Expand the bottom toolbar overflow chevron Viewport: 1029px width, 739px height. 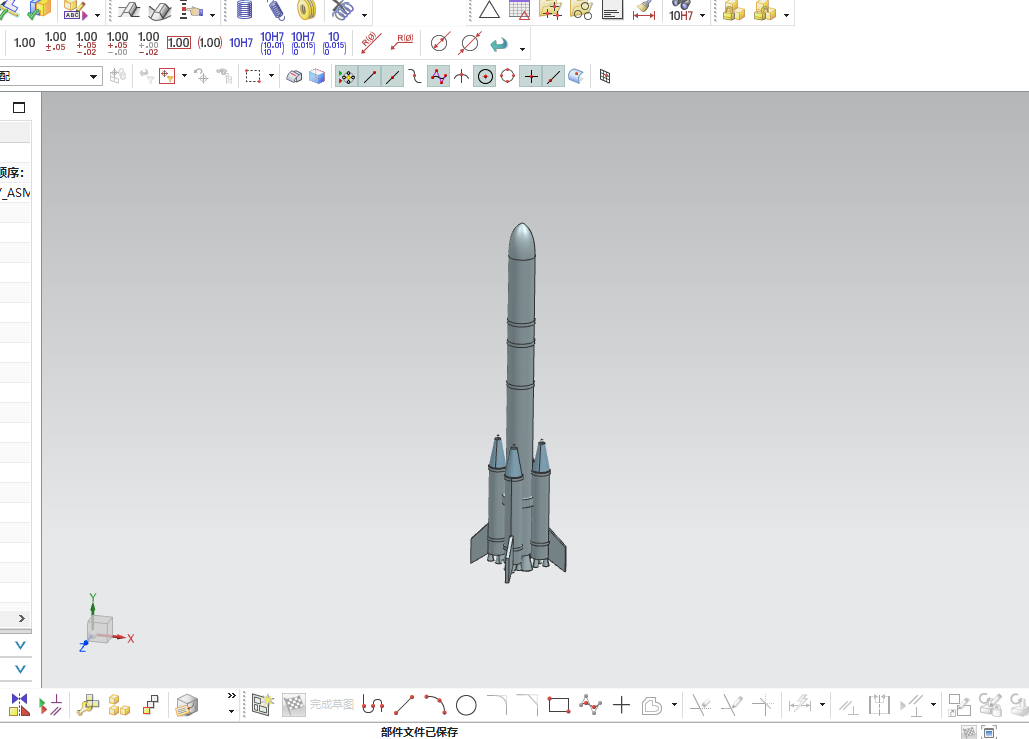click(232, 696)
